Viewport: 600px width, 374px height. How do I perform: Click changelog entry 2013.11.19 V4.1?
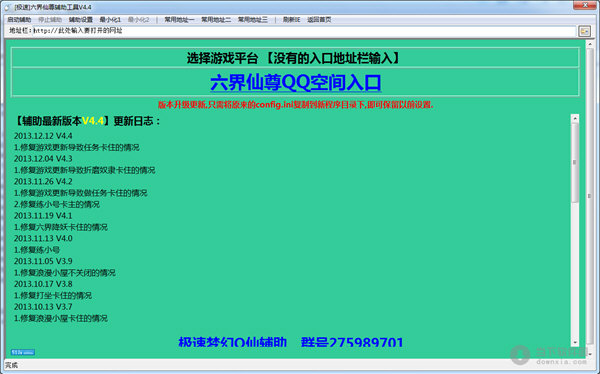[x=43, y=216]
